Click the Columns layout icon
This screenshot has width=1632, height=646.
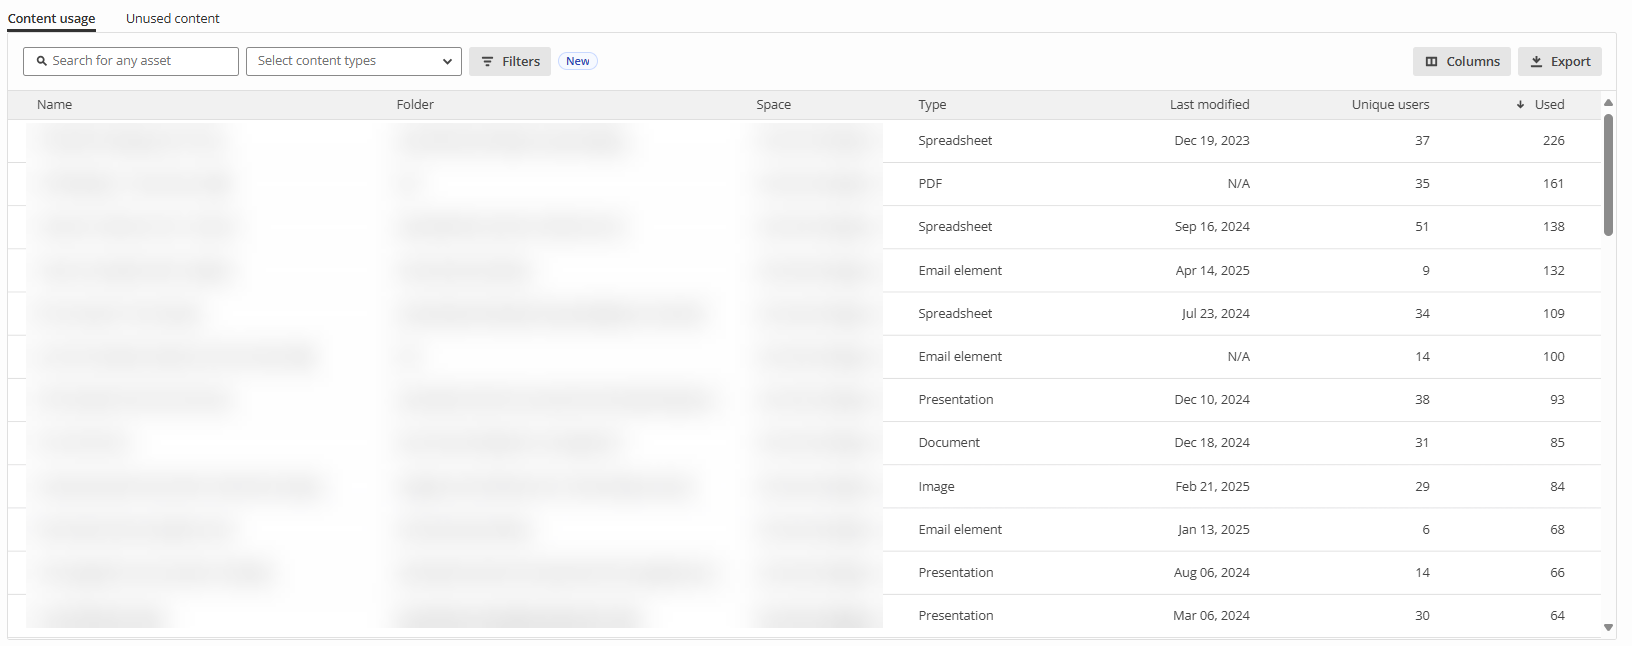(x=1431, y=62)
